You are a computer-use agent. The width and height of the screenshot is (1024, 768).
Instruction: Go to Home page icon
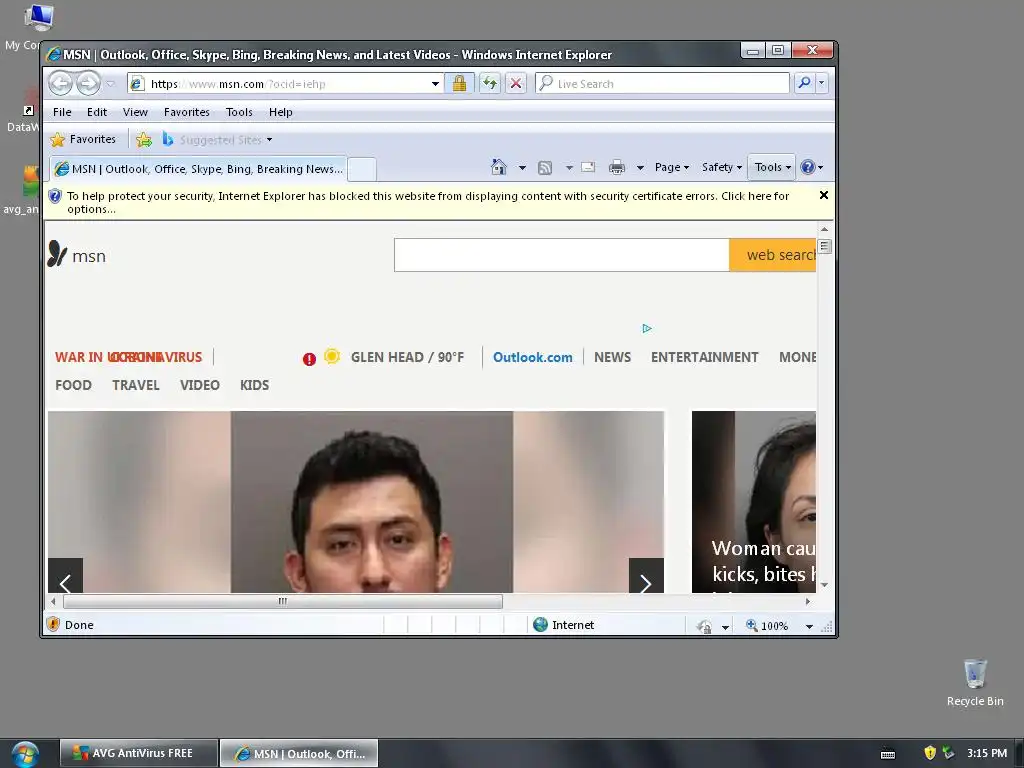[499, 167]
